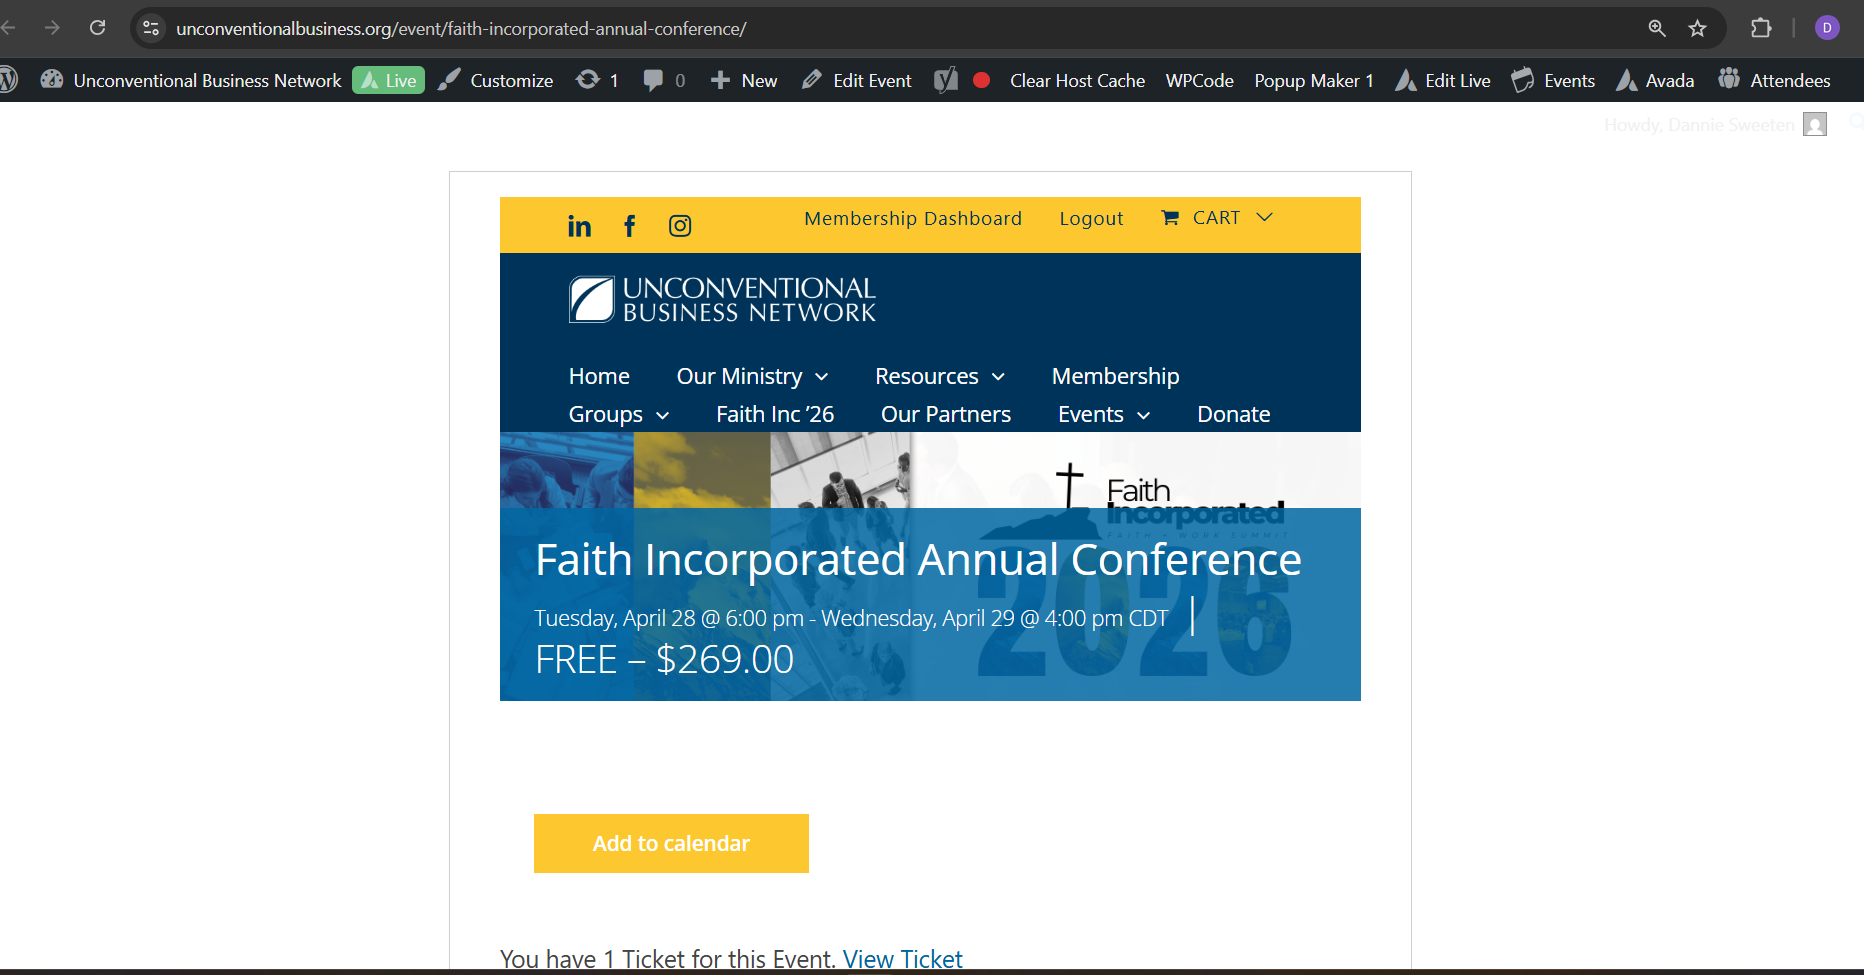Open the Our Partners nav item
Viewport: 1864px width, 975px height.
click(946, 414)
